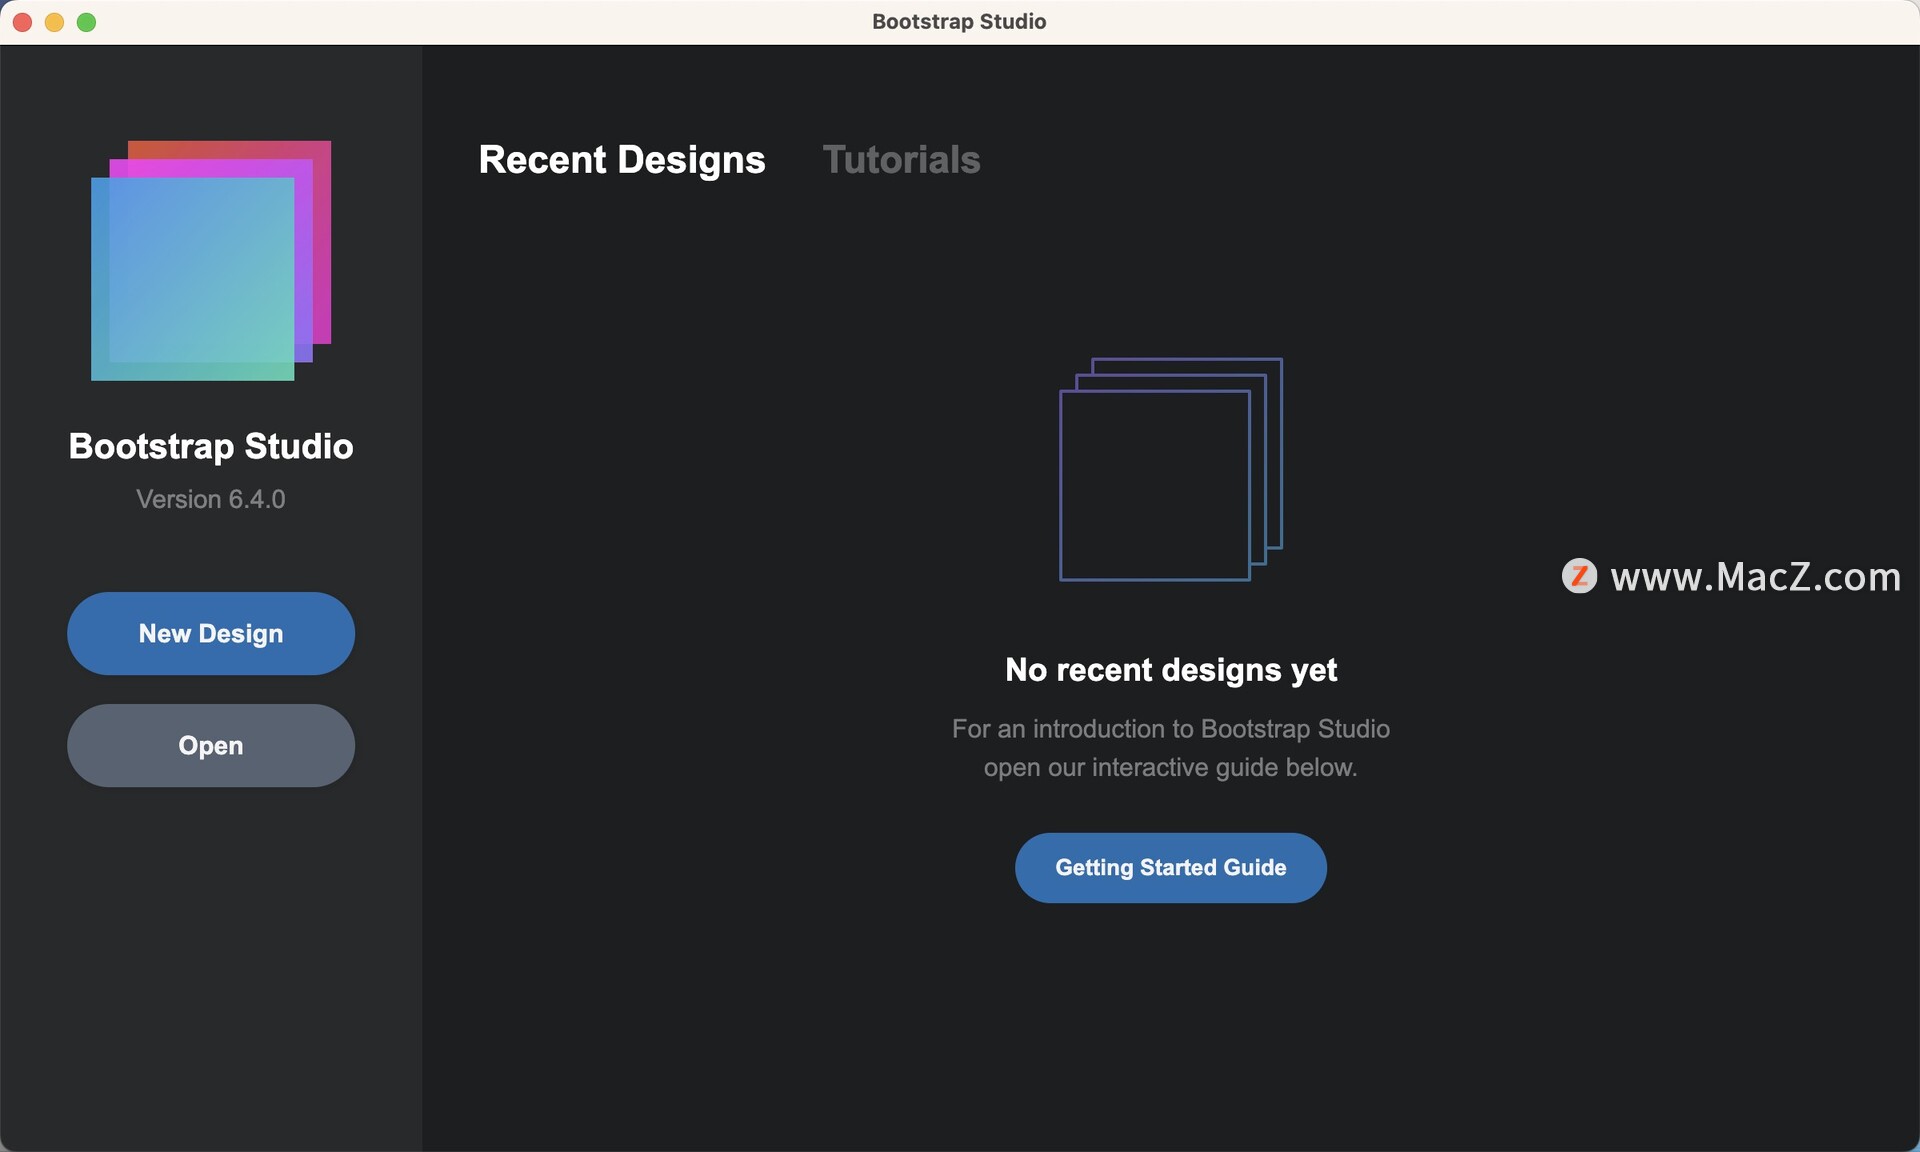This screenshot has width=1920, height=1152.
Task: Switch to the Tutorials tab
Action: click(x=901, y=159)
